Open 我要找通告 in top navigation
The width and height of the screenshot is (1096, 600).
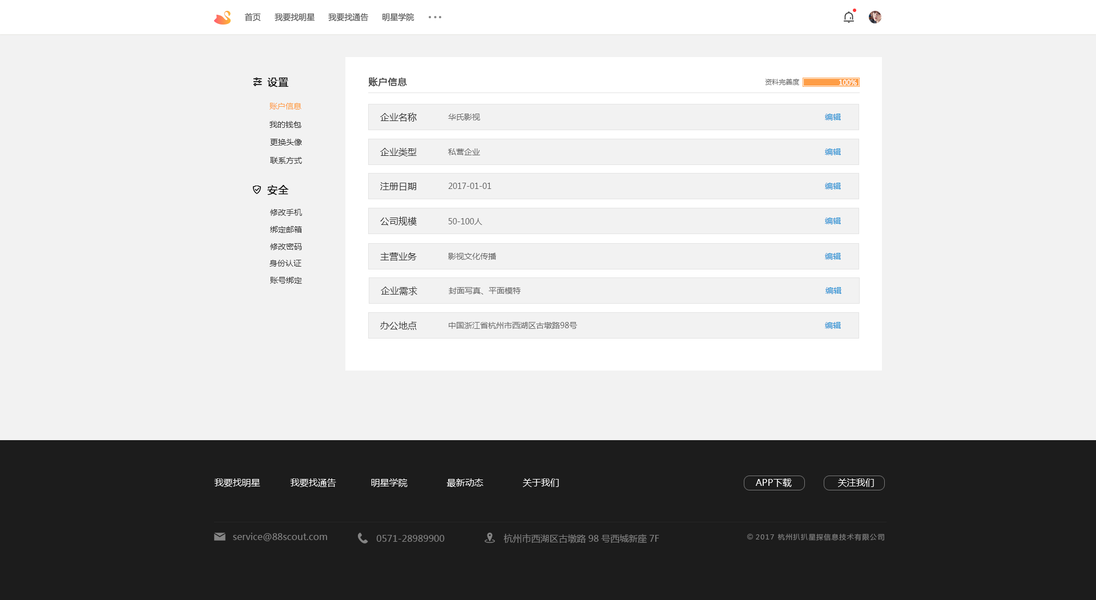(x=348, y=17)
